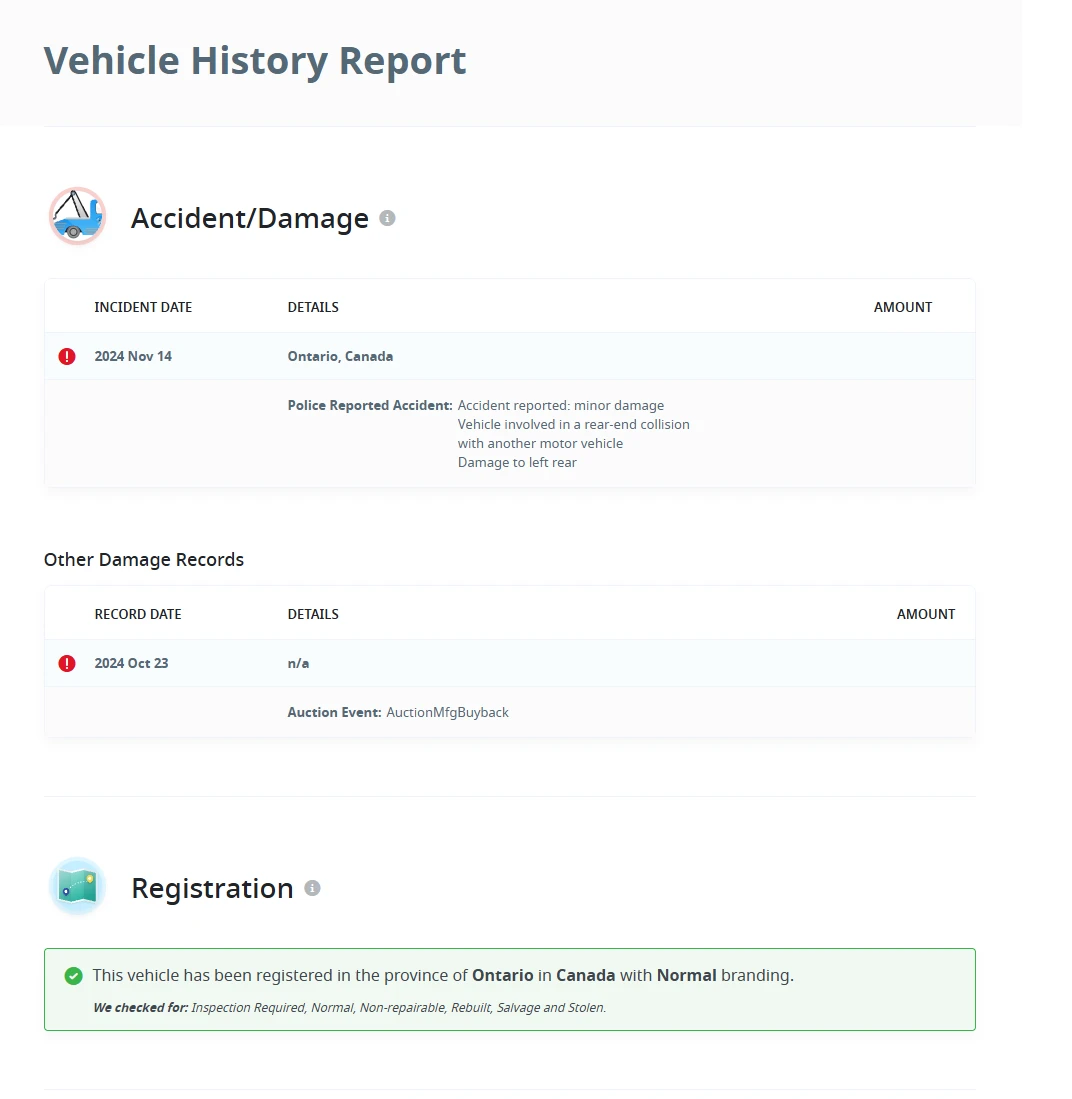Select bold 'Ontario' in the registration notice
Screen dimensions: 1072x1099
click(503, 975)
